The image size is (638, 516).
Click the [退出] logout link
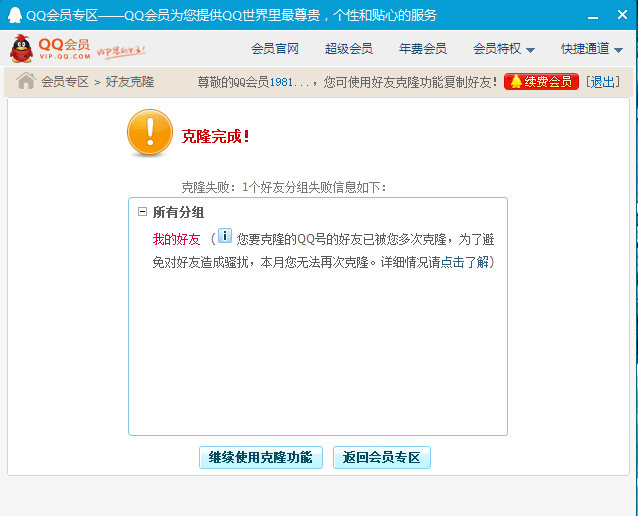pos(603,82)
